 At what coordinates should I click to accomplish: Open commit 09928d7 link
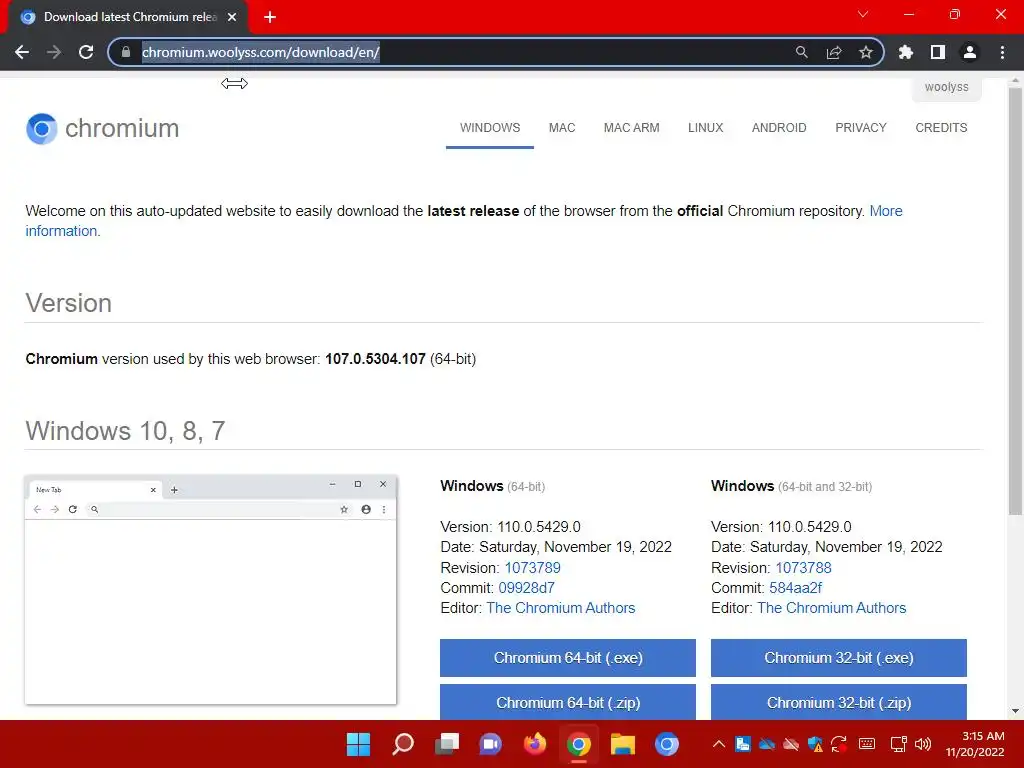point(526,588)
